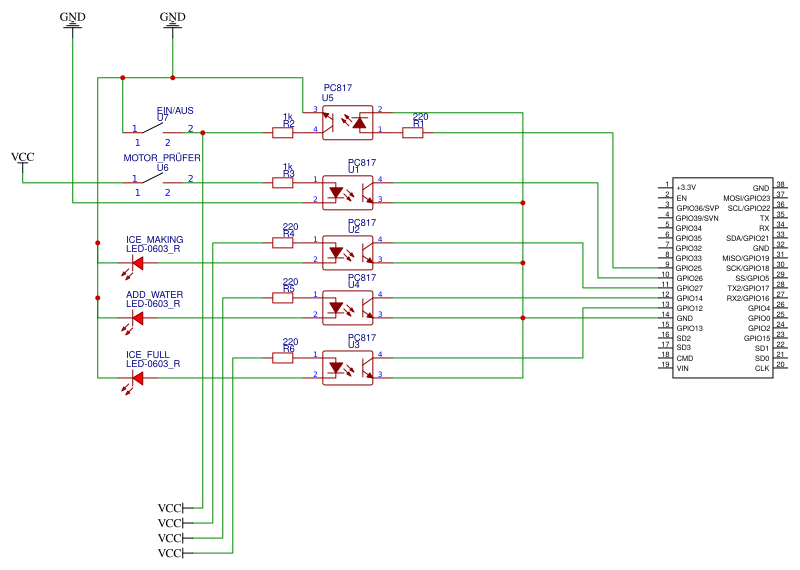Select the EIN/AUS switch U7 symbol
The width and height of the screenshot is (800, 570).
point(153,129)
